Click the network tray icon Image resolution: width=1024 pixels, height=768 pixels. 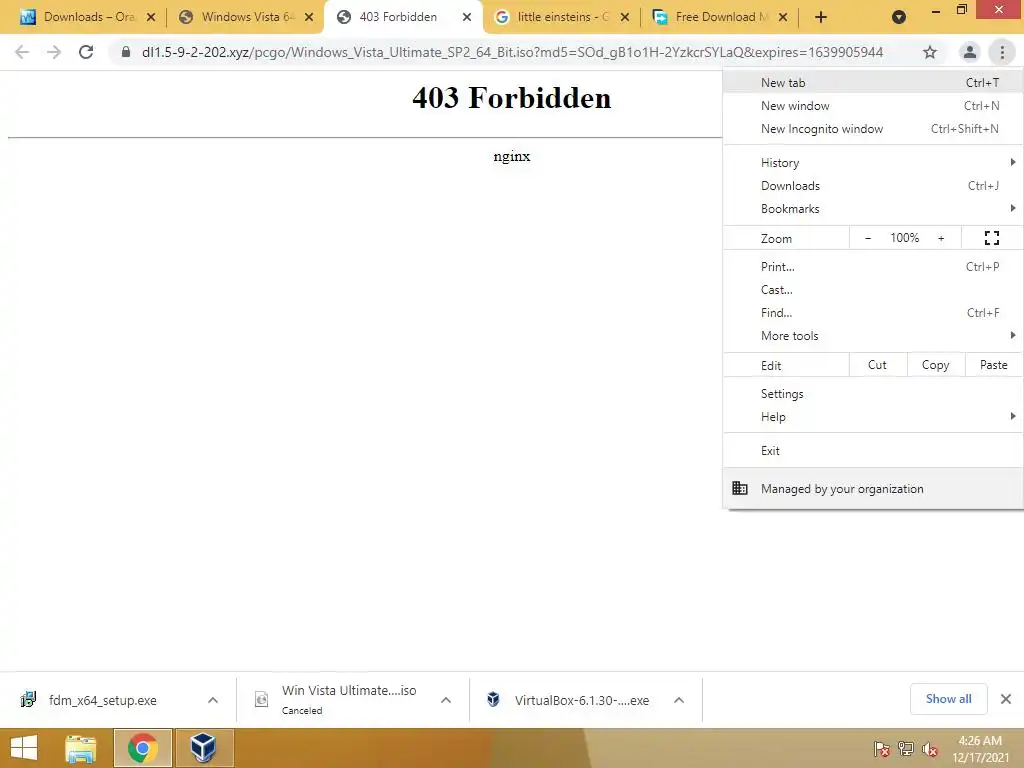pos(905,749)
